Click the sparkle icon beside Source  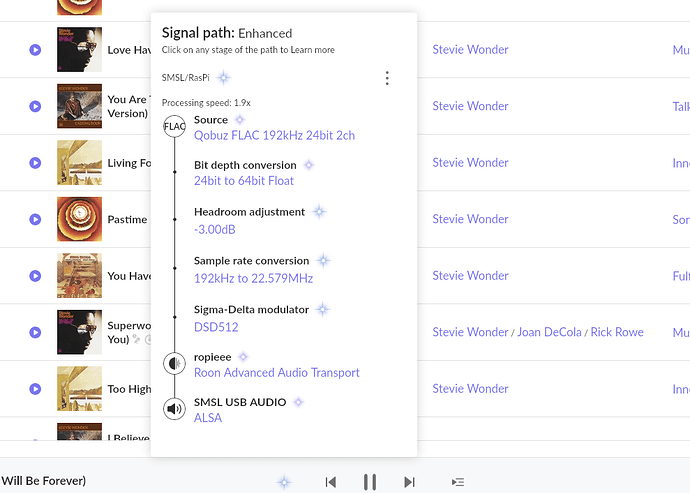[239, 119]
